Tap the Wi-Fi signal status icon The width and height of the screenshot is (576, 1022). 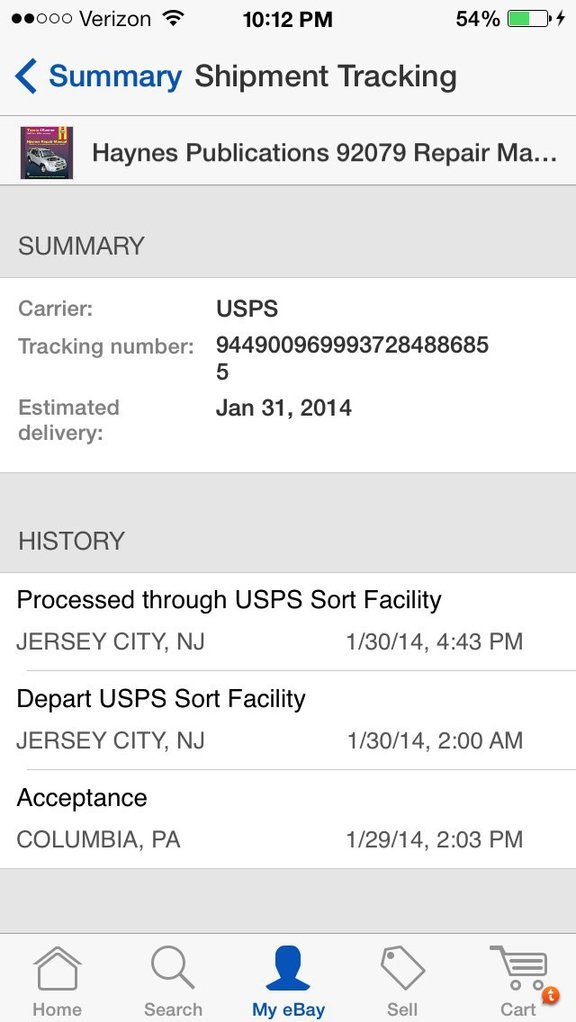(172, 18)
